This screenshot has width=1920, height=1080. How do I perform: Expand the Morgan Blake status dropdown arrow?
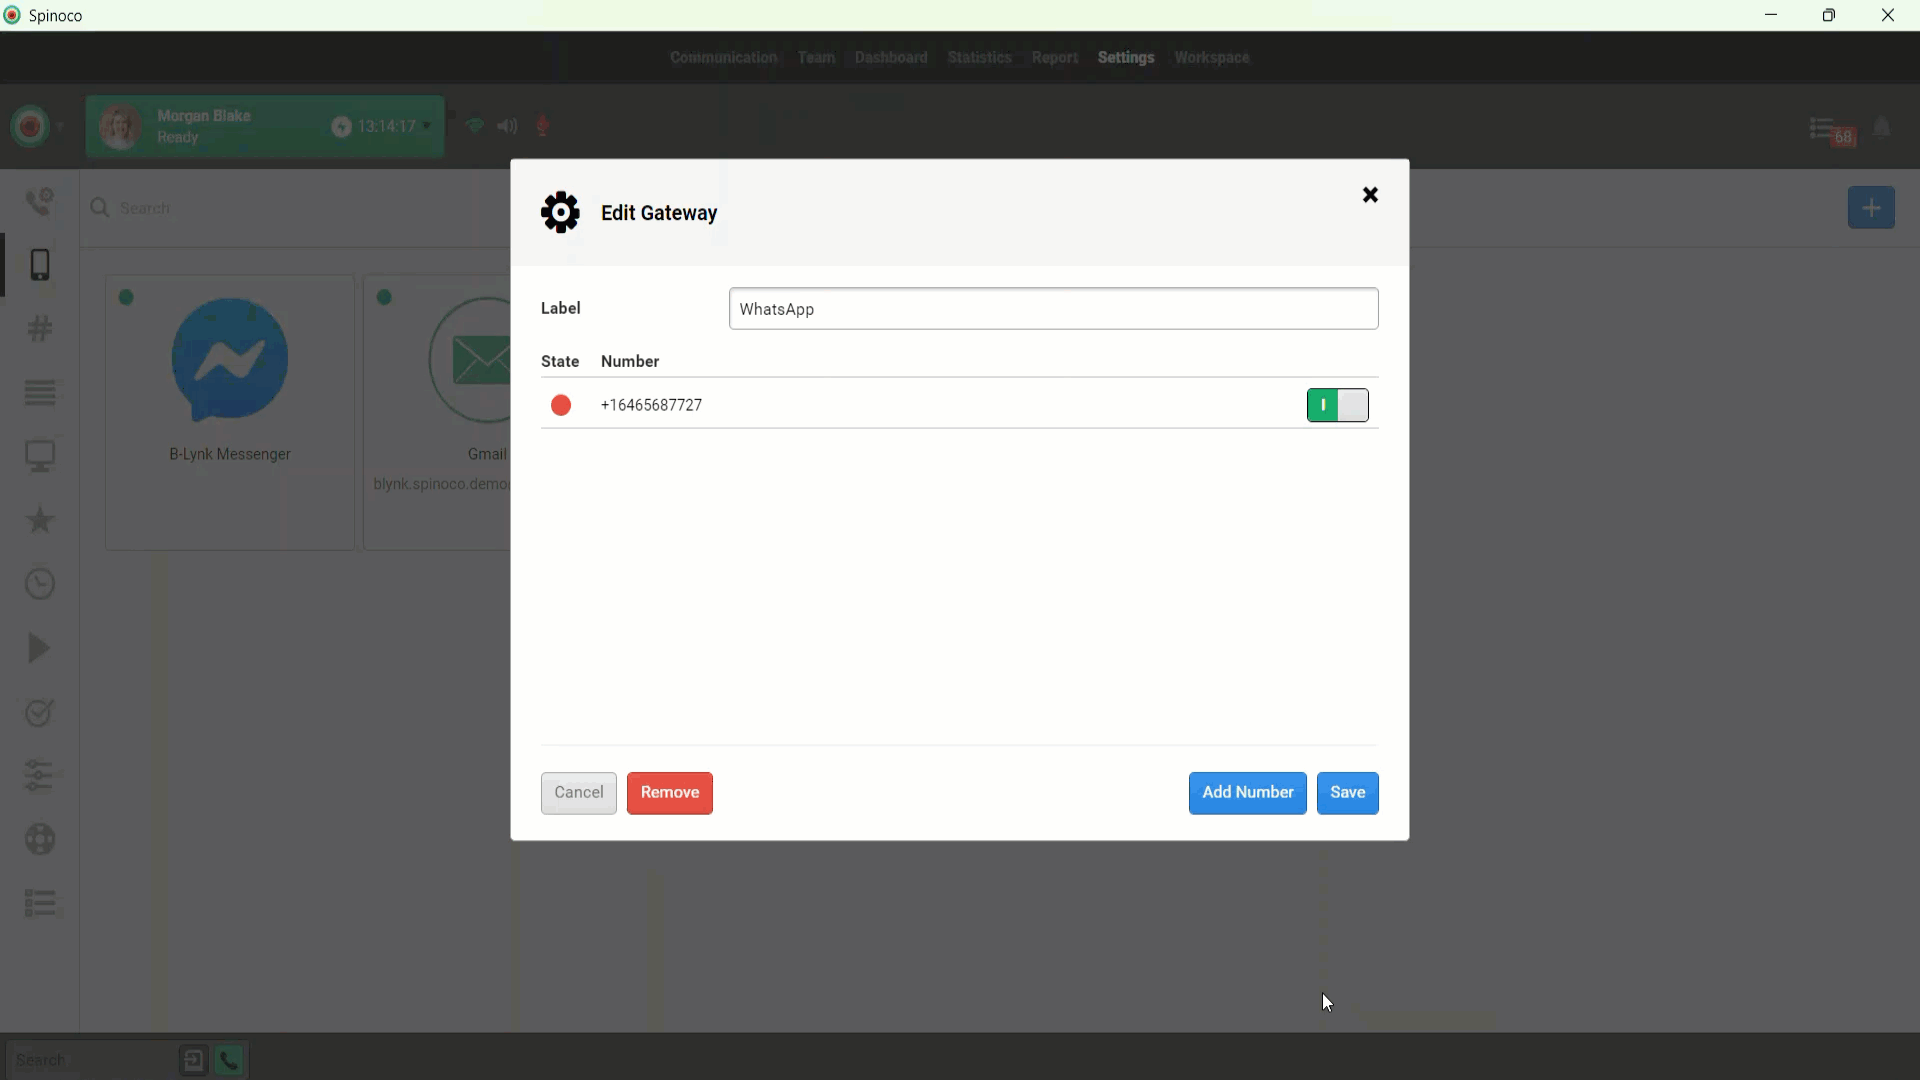click(427, 126)
